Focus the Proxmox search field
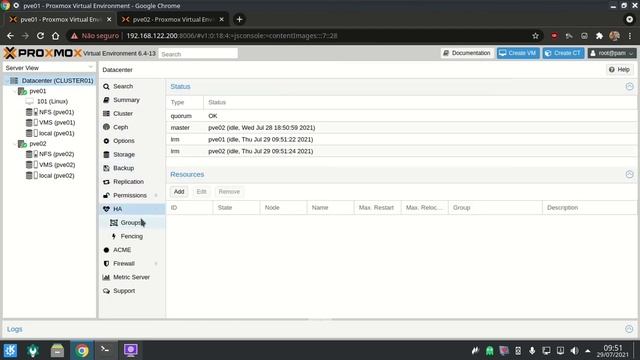This screenshot has width=640, height=360. 198,54
